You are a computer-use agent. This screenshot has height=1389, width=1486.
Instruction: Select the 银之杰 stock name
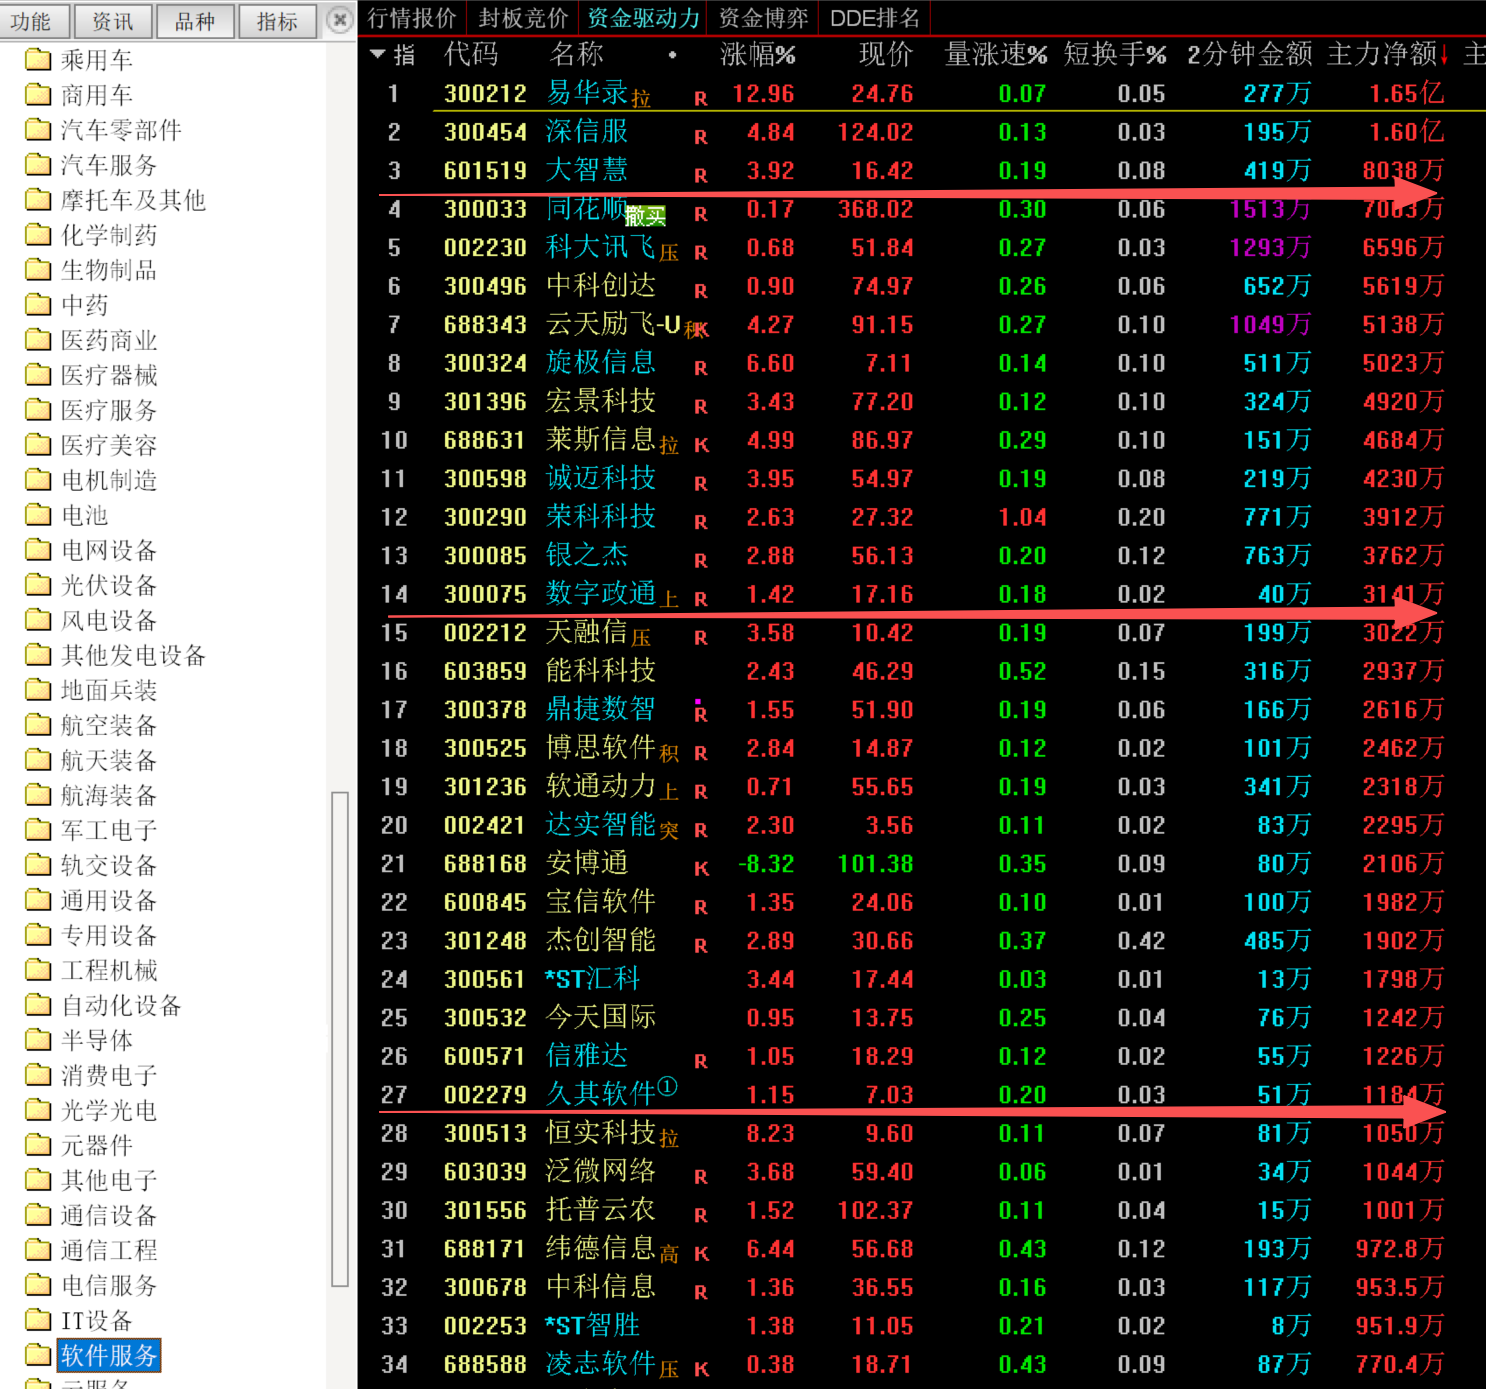pyautogui.click(x=587, y=556)
